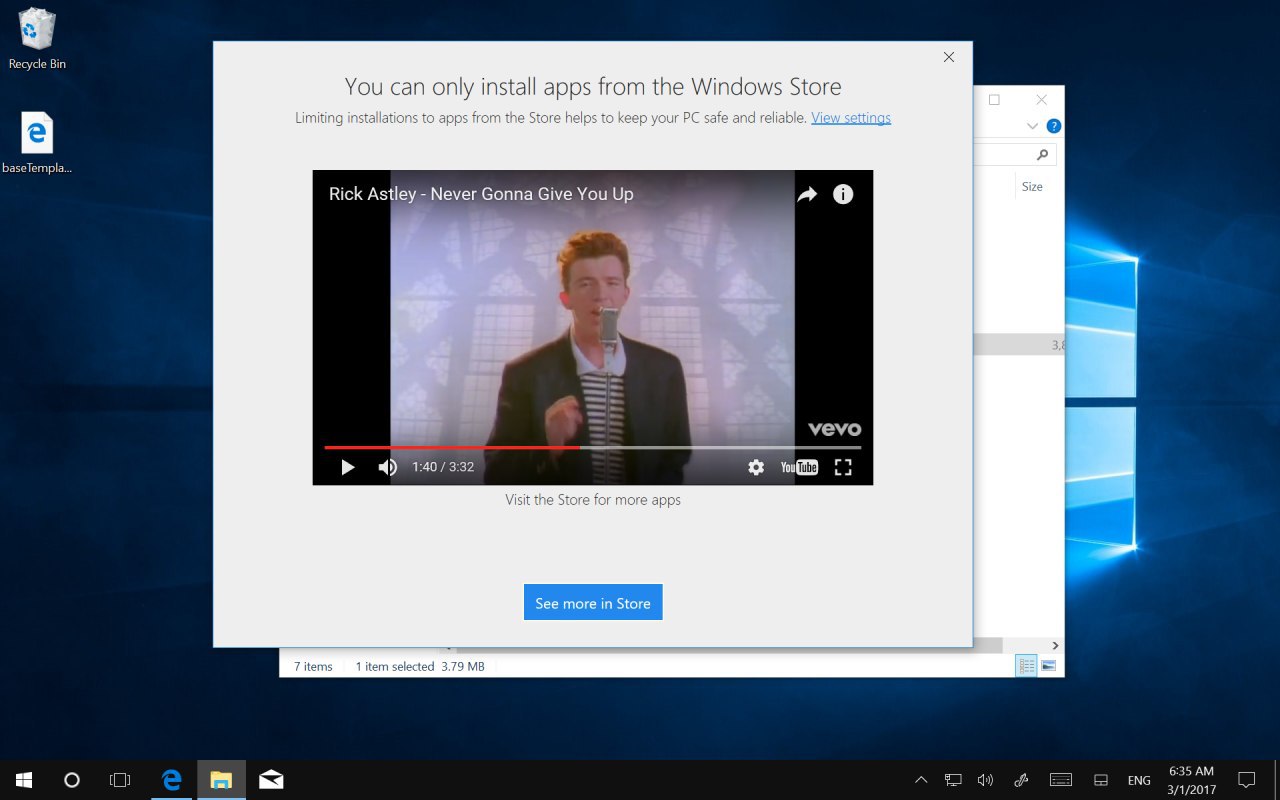Close the File Explorer window
Screen dimensions: 1280x800
[x=1041, y=100]
